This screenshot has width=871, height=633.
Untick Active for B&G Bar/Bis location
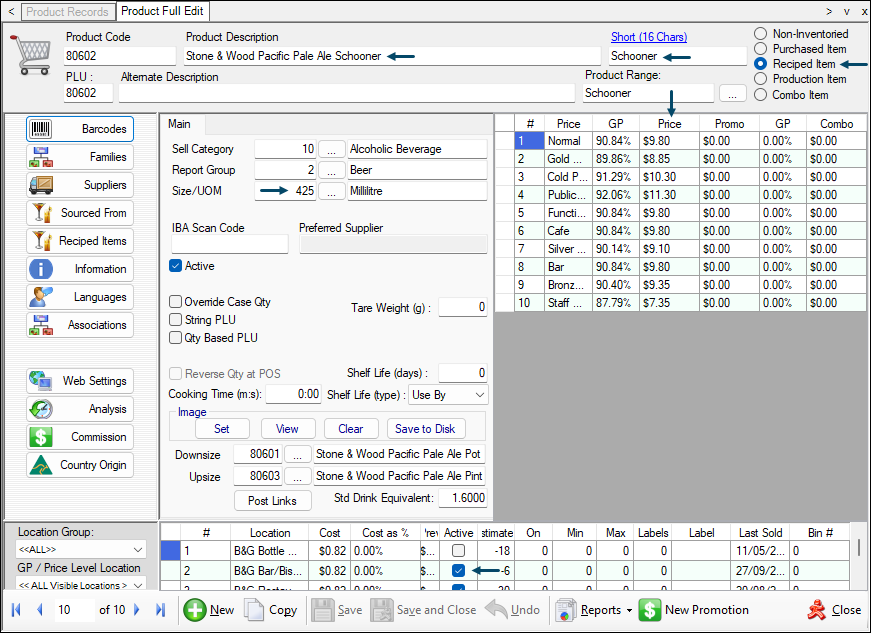(458, 570)
